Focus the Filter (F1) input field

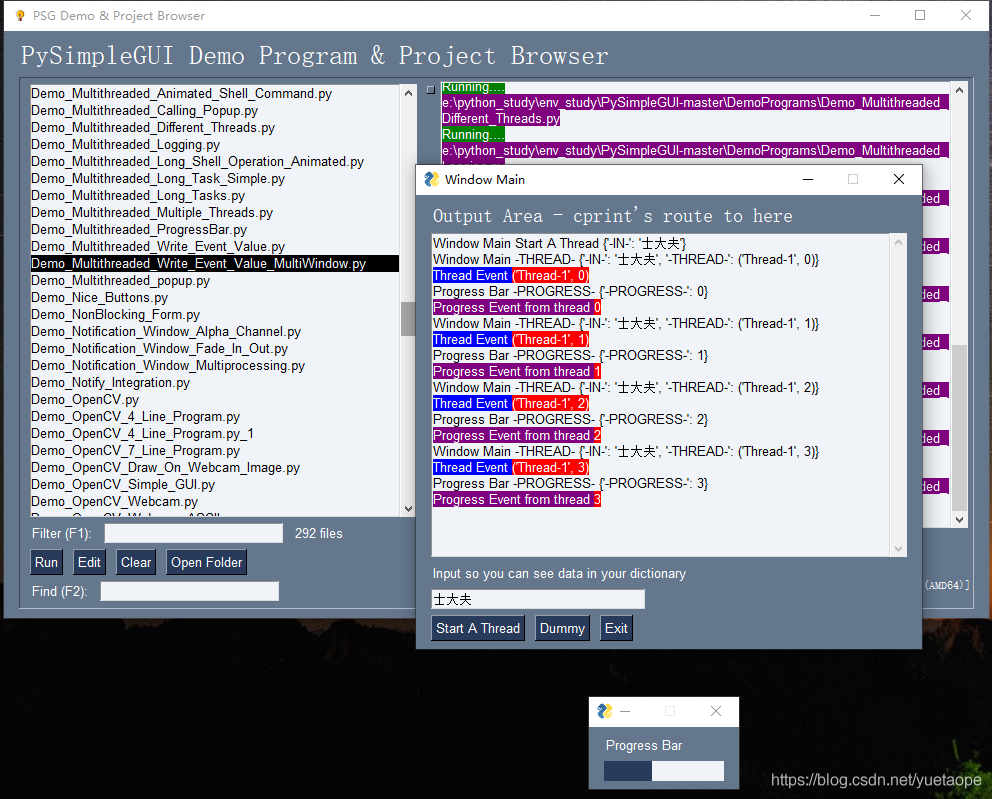(194, 533)
